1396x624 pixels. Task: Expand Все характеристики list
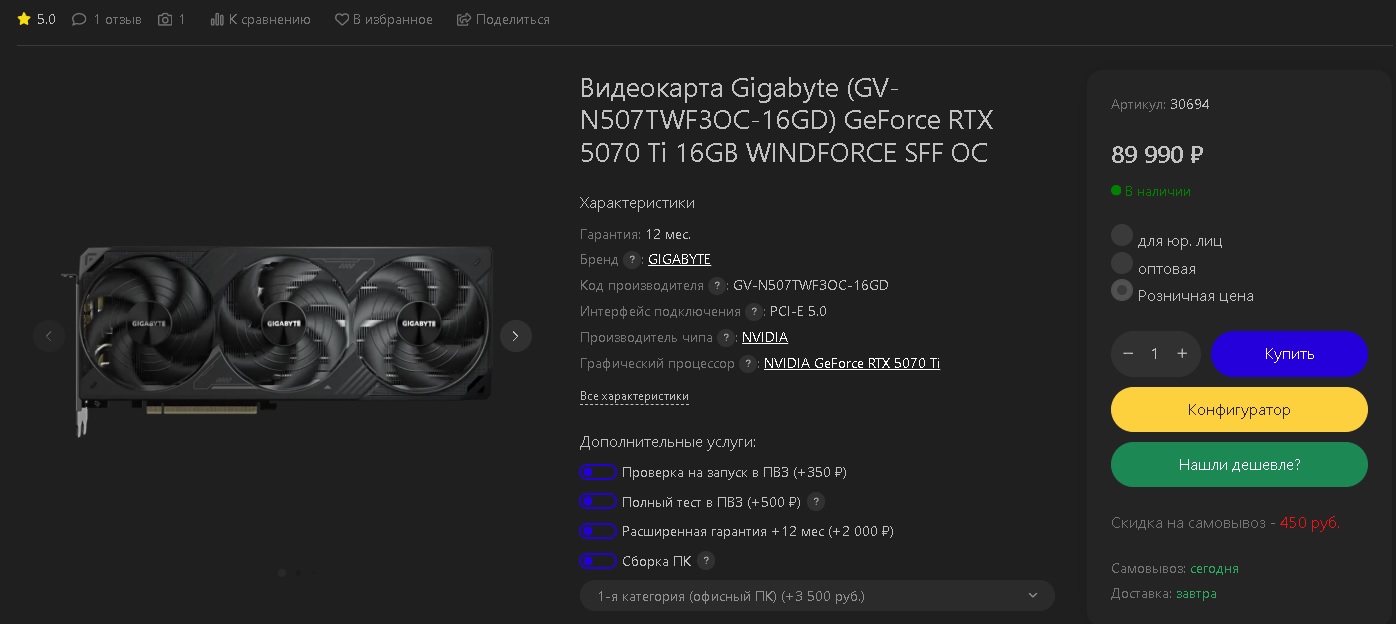[634, 396]
